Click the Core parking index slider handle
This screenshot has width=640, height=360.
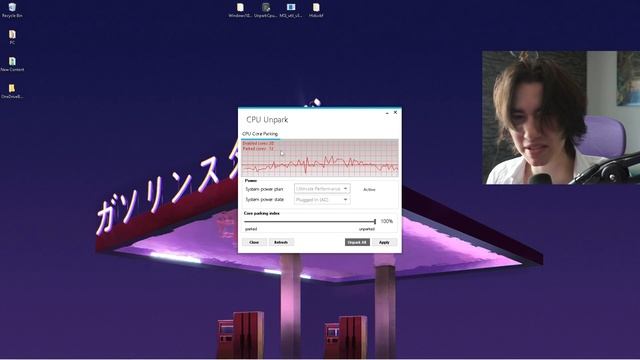click(375, 221)
